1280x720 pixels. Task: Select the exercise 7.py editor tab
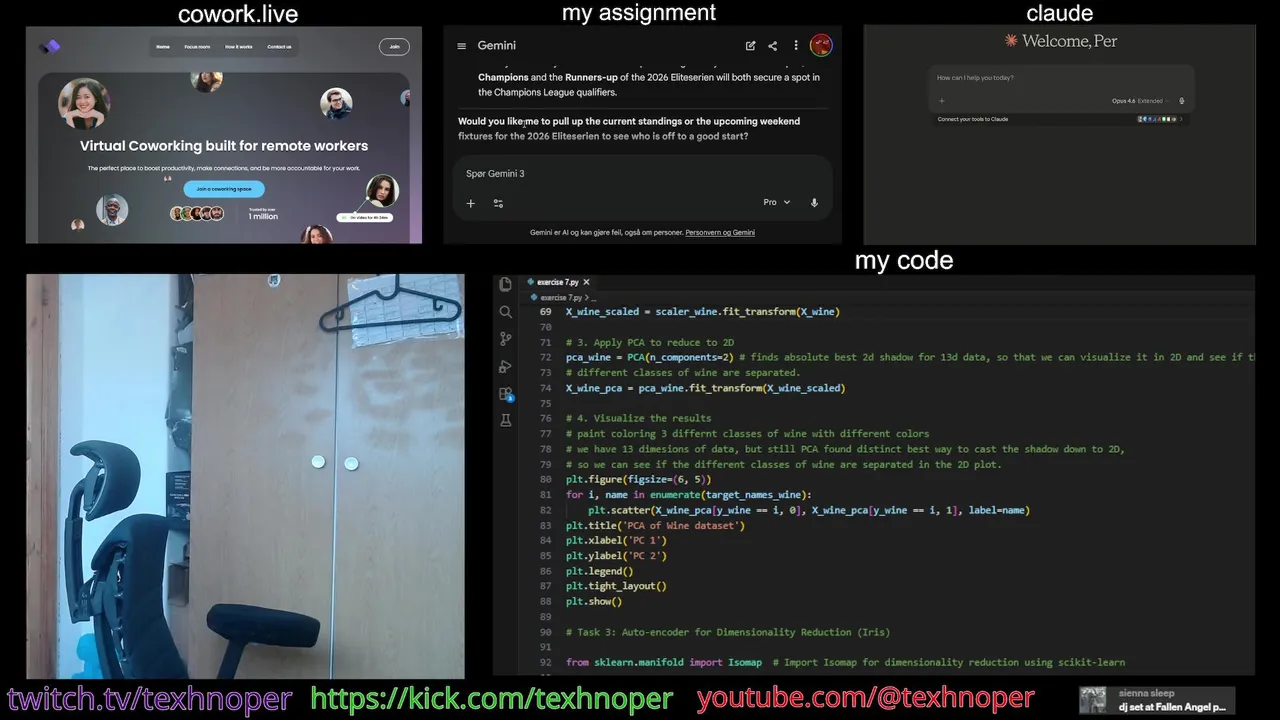click(560, 282)
